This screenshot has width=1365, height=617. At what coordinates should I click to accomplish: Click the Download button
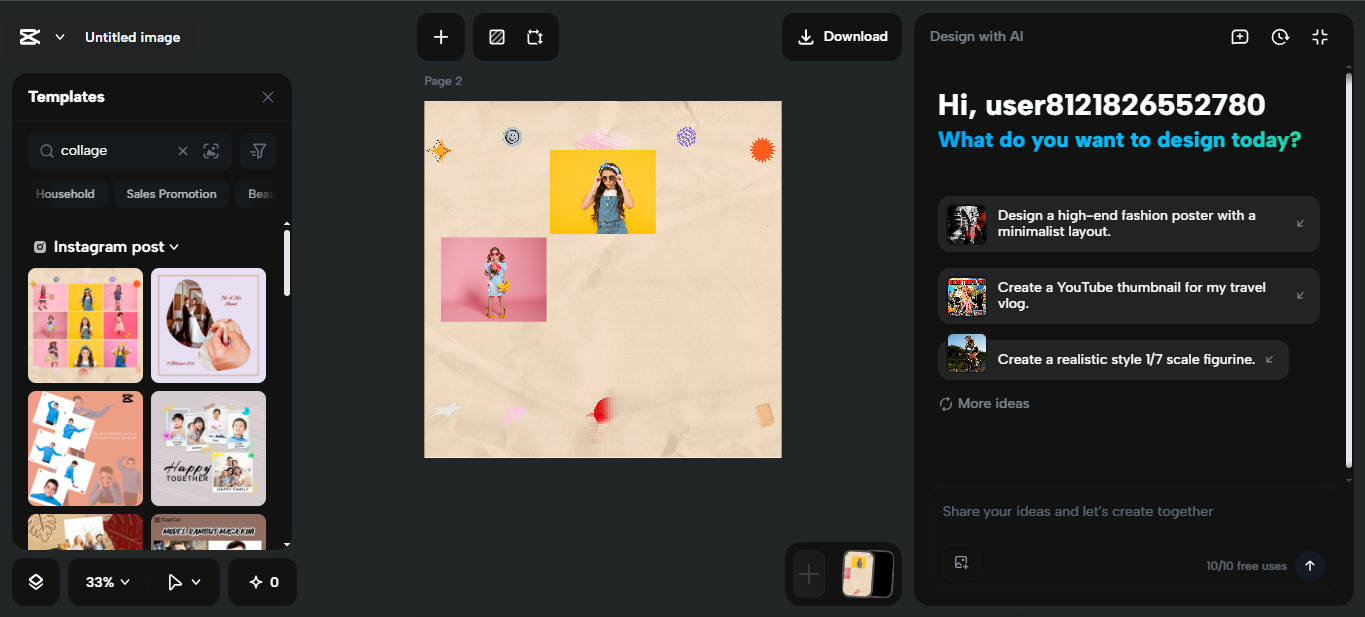pos(842,37)
